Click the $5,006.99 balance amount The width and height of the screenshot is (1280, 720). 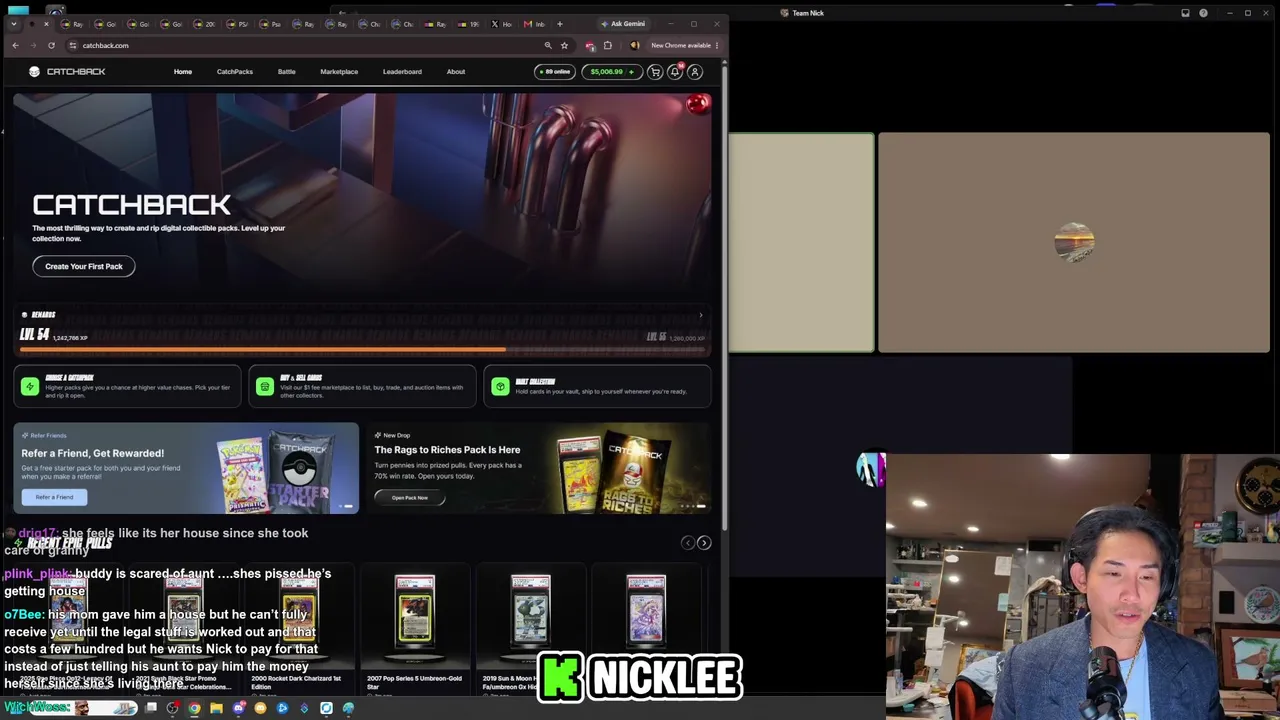pyautogui.click(x=606, y=72)
